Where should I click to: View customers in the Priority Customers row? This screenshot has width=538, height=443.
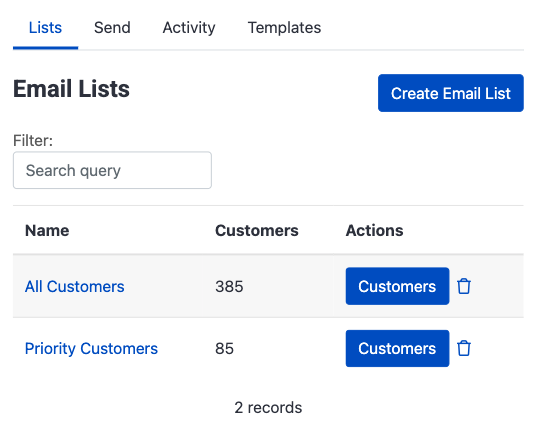[x=397, y=348]
